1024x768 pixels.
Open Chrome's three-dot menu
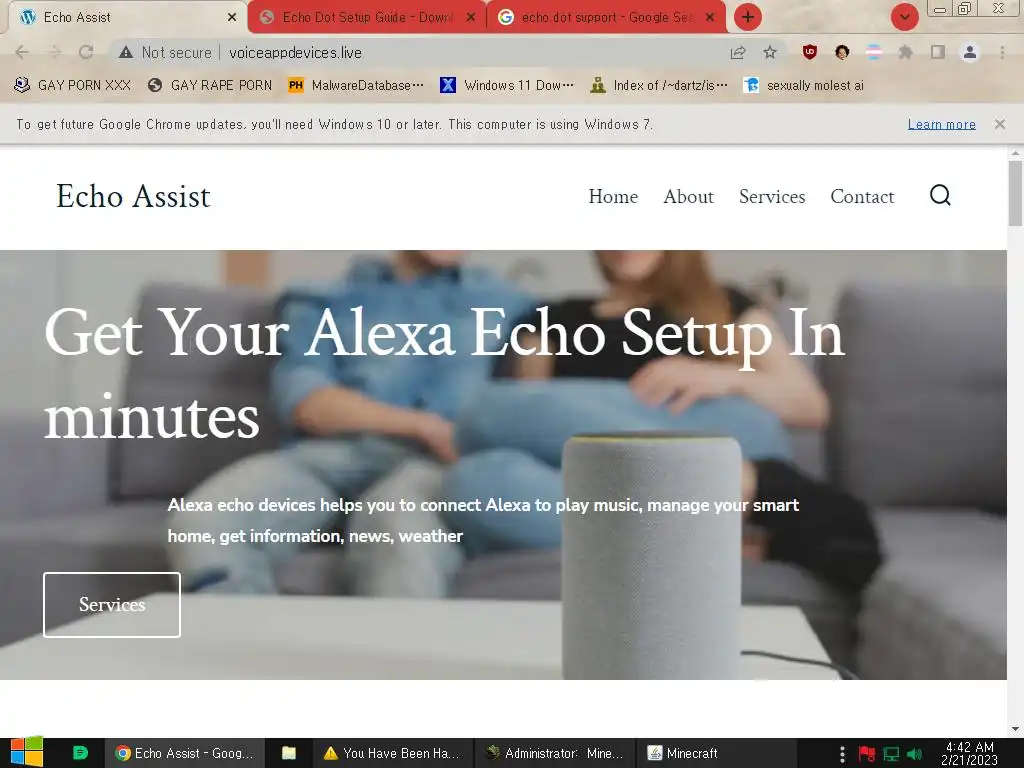[1002, 52]
